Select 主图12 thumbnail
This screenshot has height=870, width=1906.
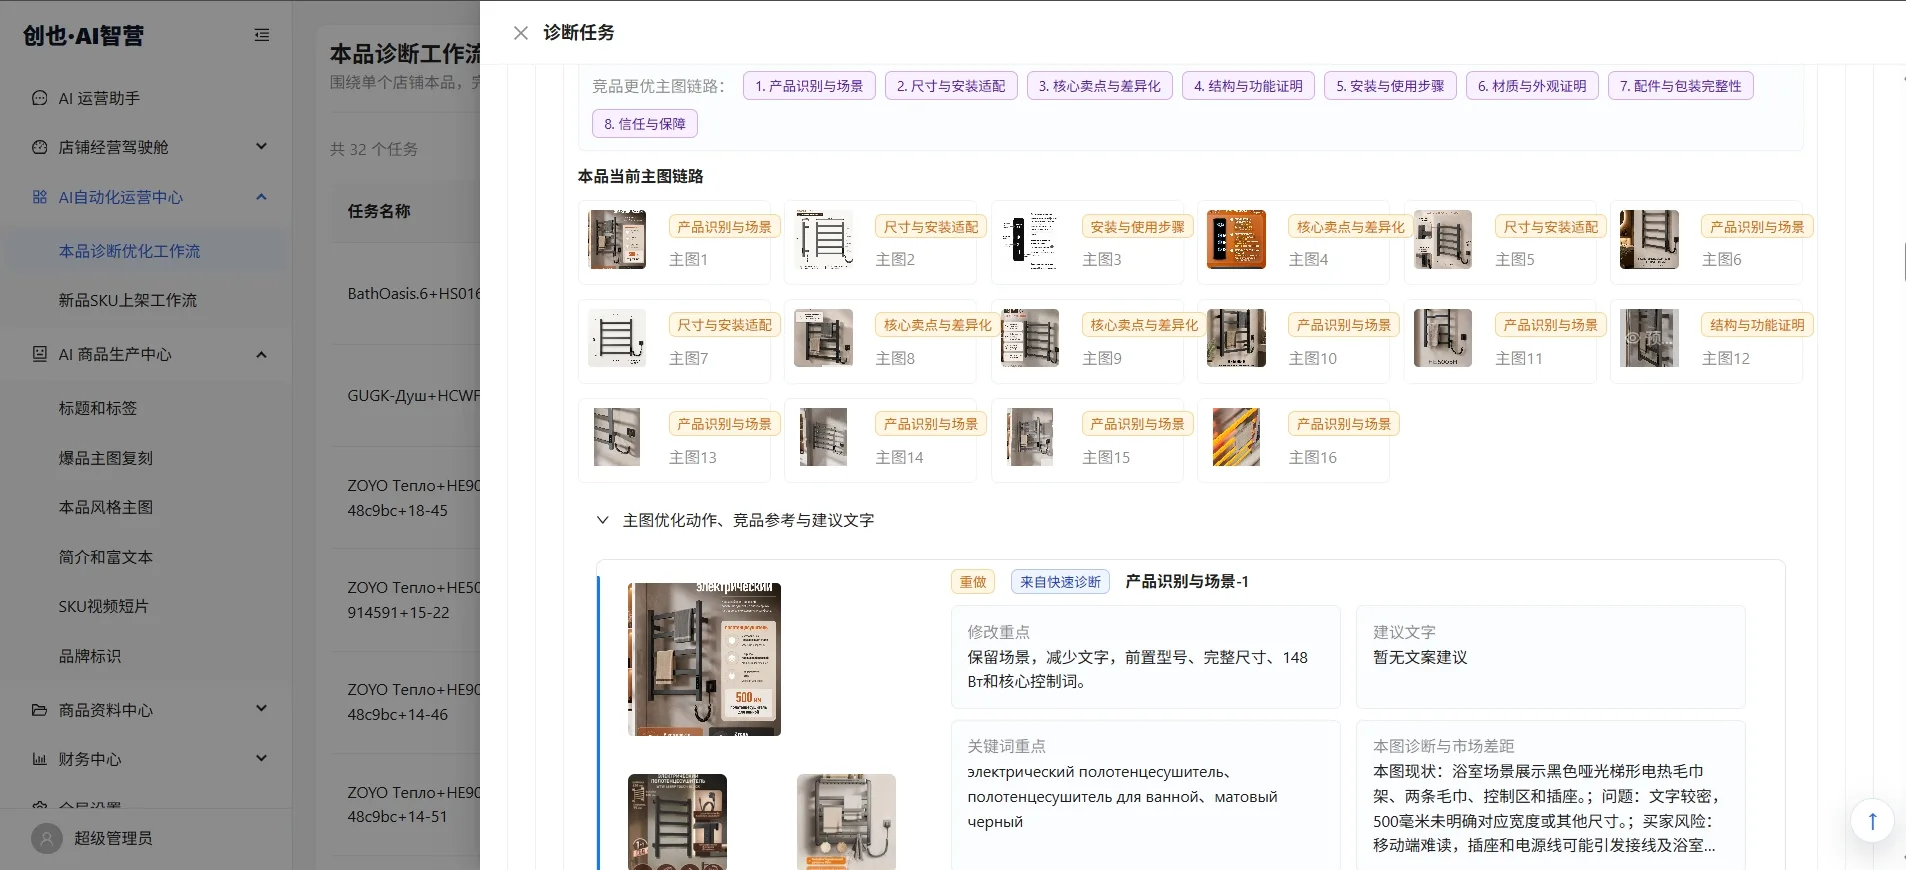pyautogui.click(x=1649, y=338)
